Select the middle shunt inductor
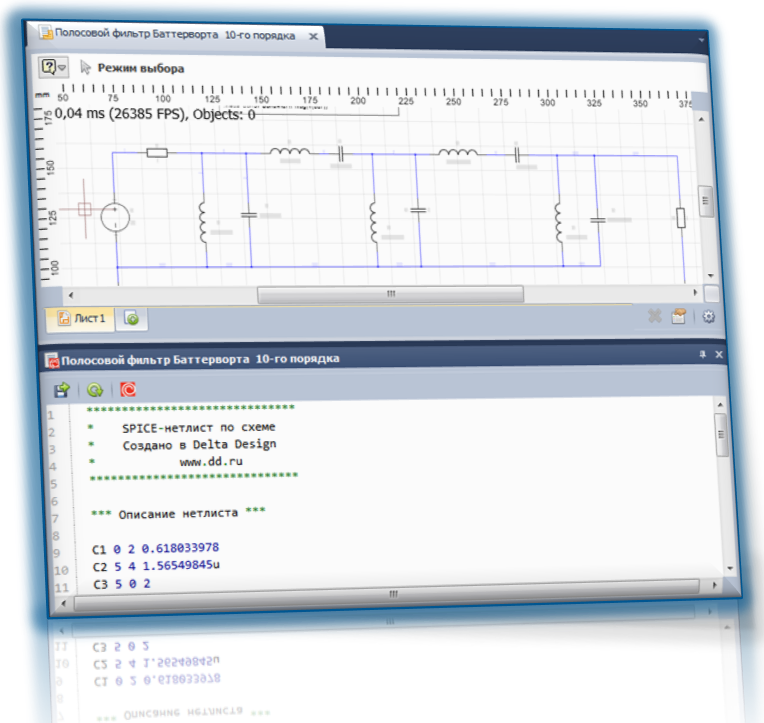The width and height of the screenshot is (764, 723). [373, 222]
